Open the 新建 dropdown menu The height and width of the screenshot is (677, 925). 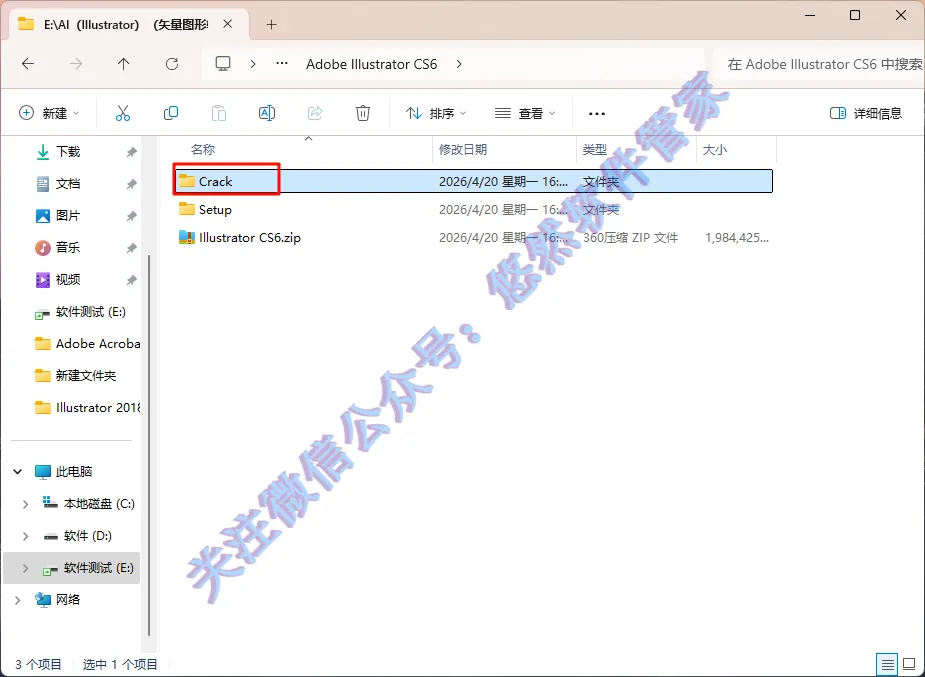(x=49, y=113)
